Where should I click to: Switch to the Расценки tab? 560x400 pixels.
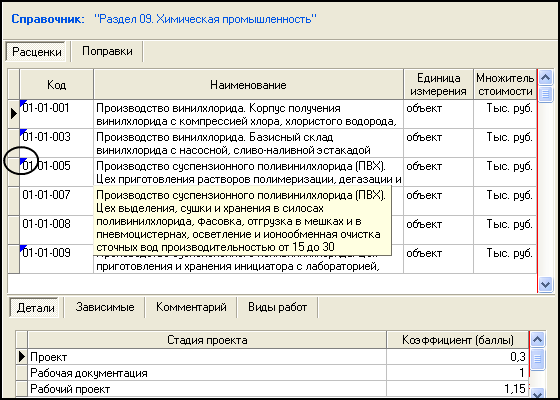[36, 52]
